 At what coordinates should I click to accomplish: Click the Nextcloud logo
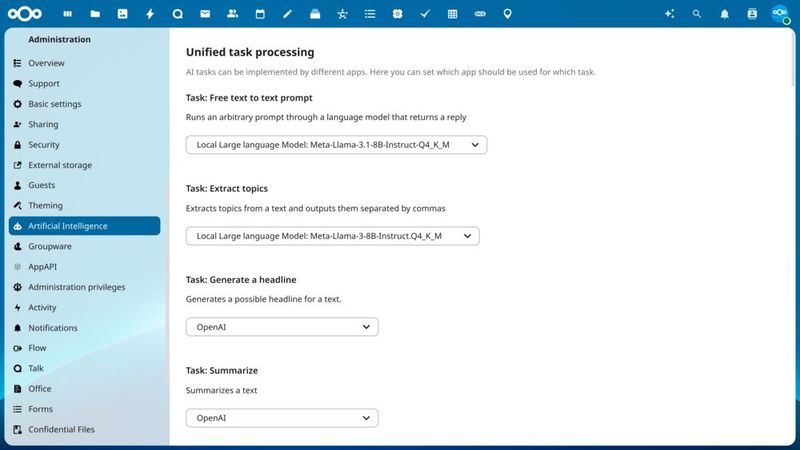pos(24,14)
